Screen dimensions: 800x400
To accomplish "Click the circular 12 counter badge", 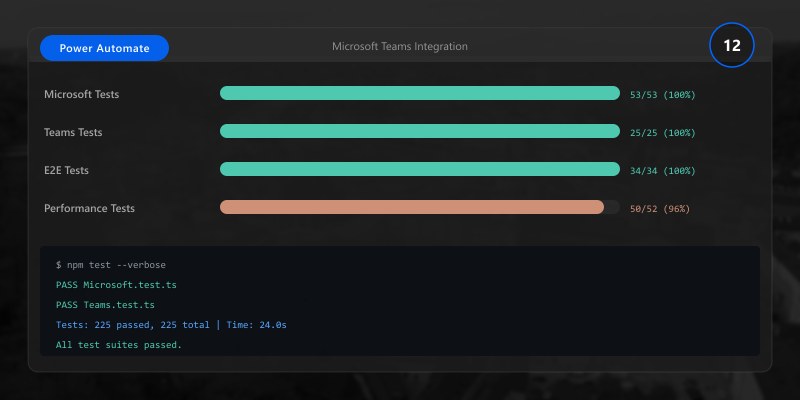I will coord(732,45).
